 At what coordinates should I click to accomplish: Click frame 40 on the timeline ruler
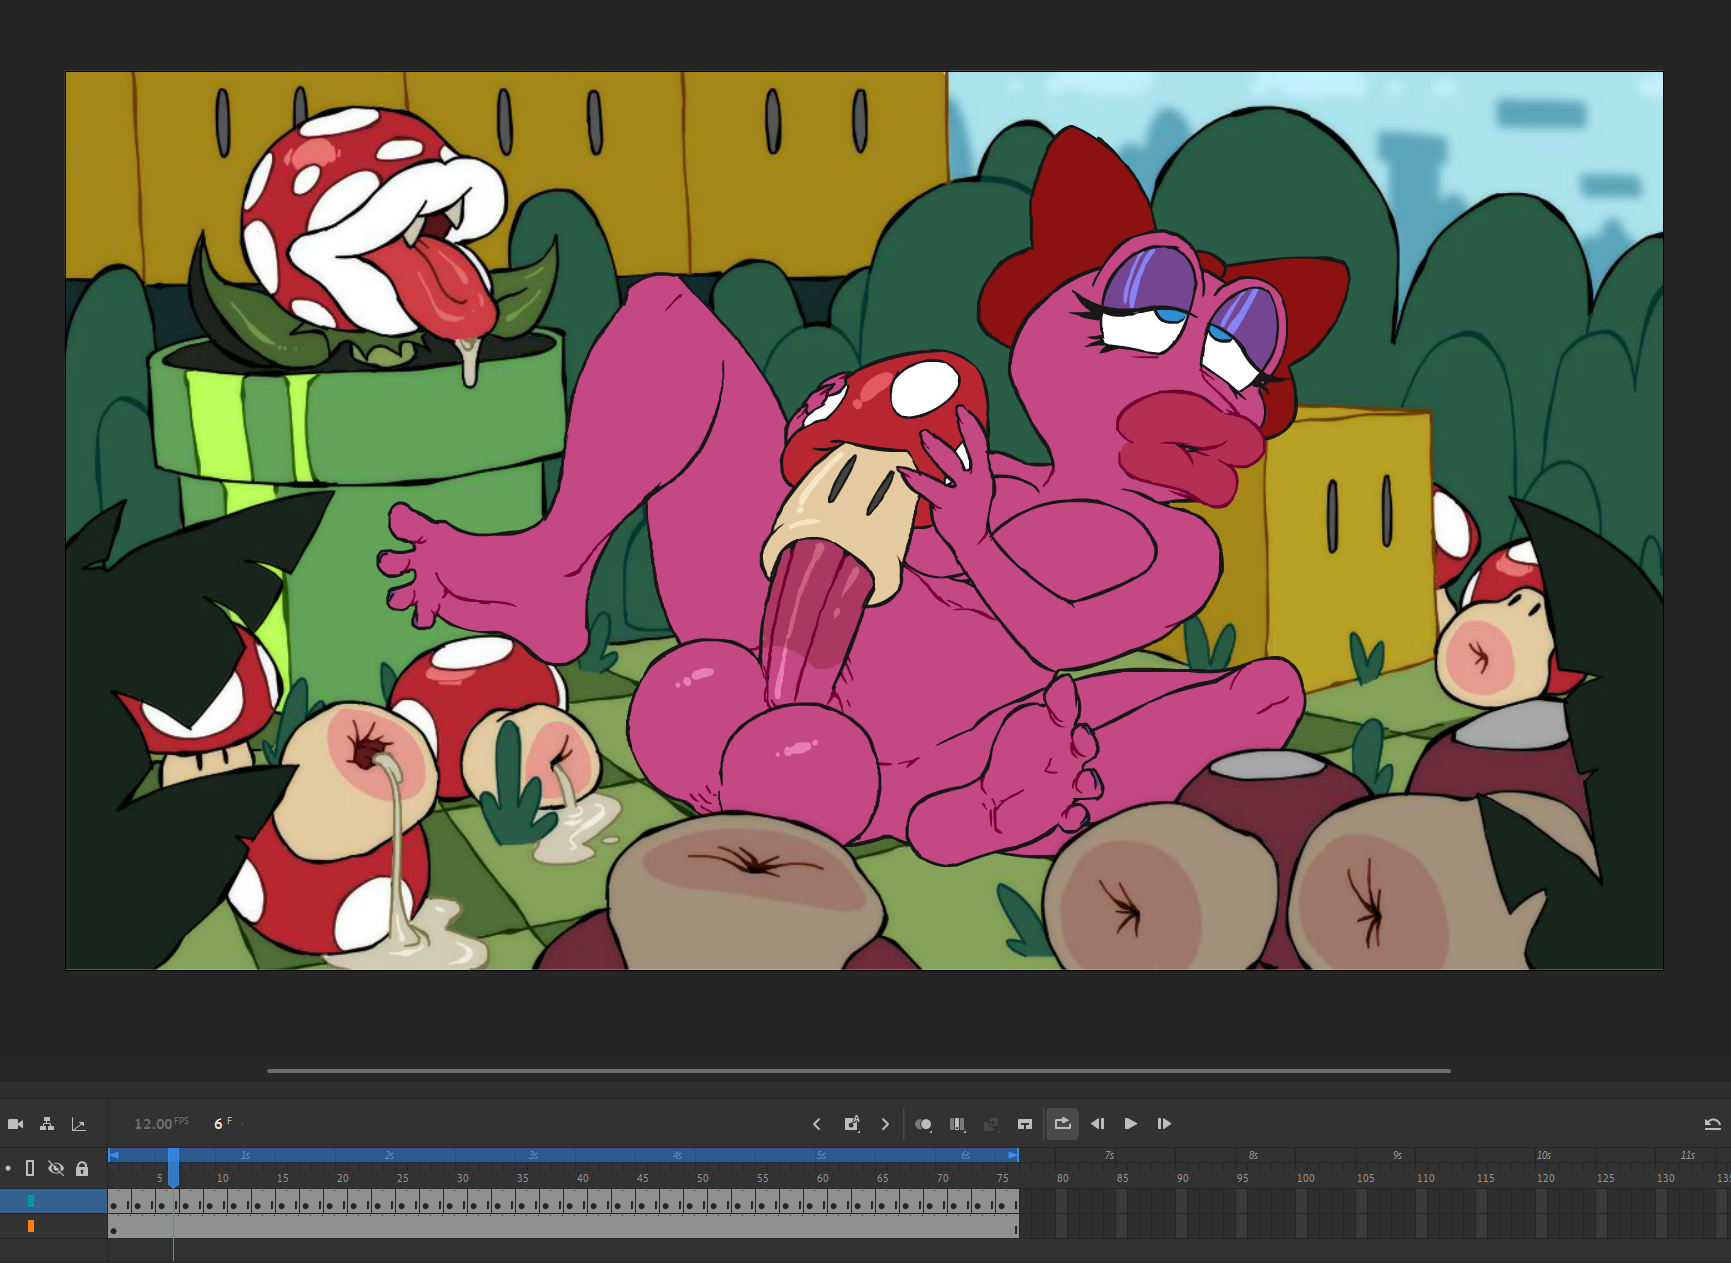pos(583,1178)
